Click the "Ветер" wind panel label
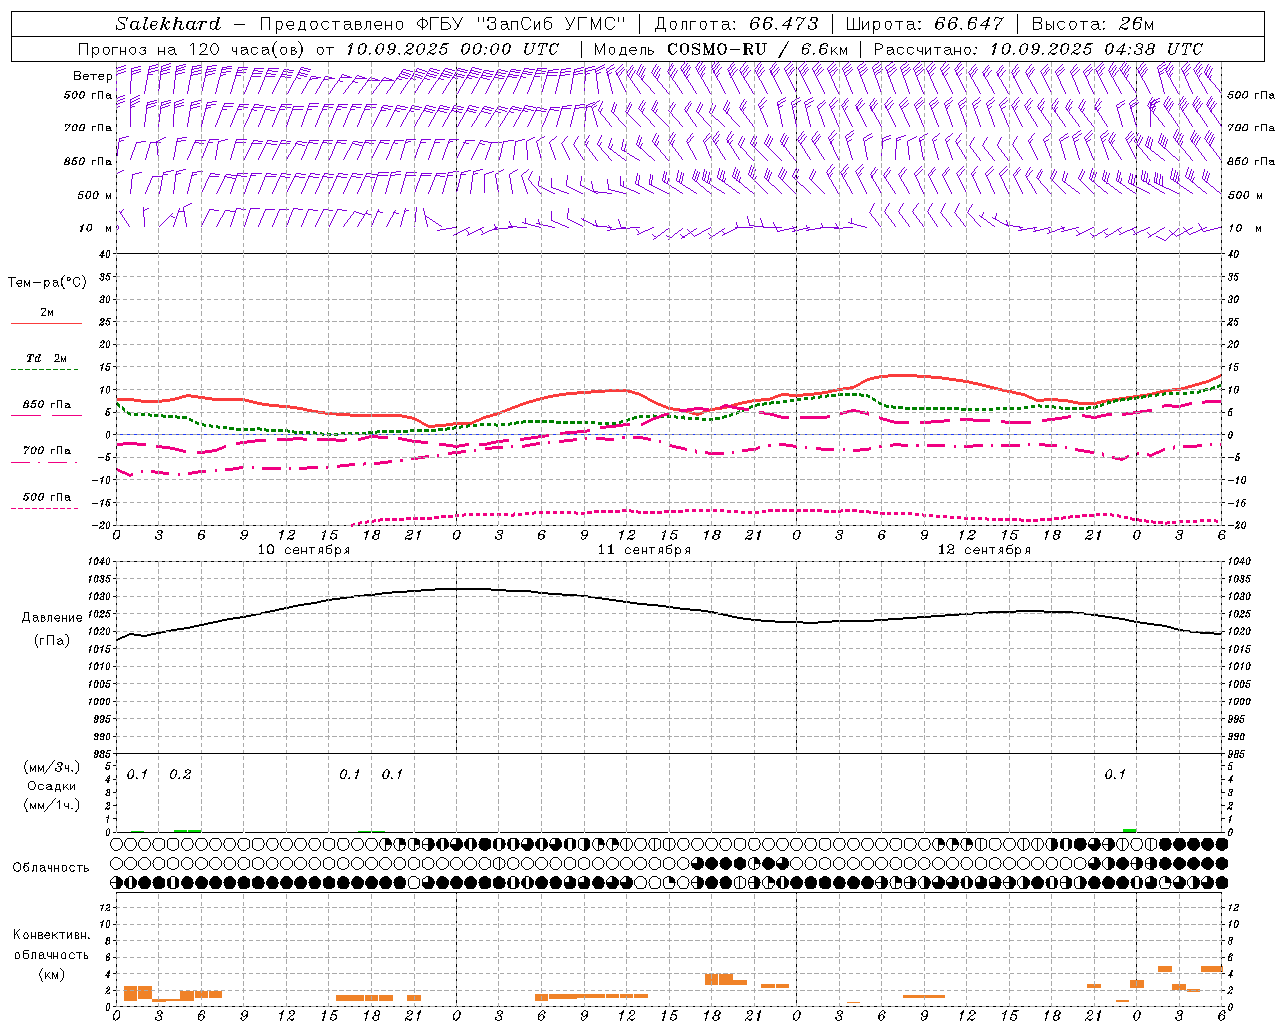Image resolution: width=1280 pixels, height=1024 pixels. tap(92, 76)
